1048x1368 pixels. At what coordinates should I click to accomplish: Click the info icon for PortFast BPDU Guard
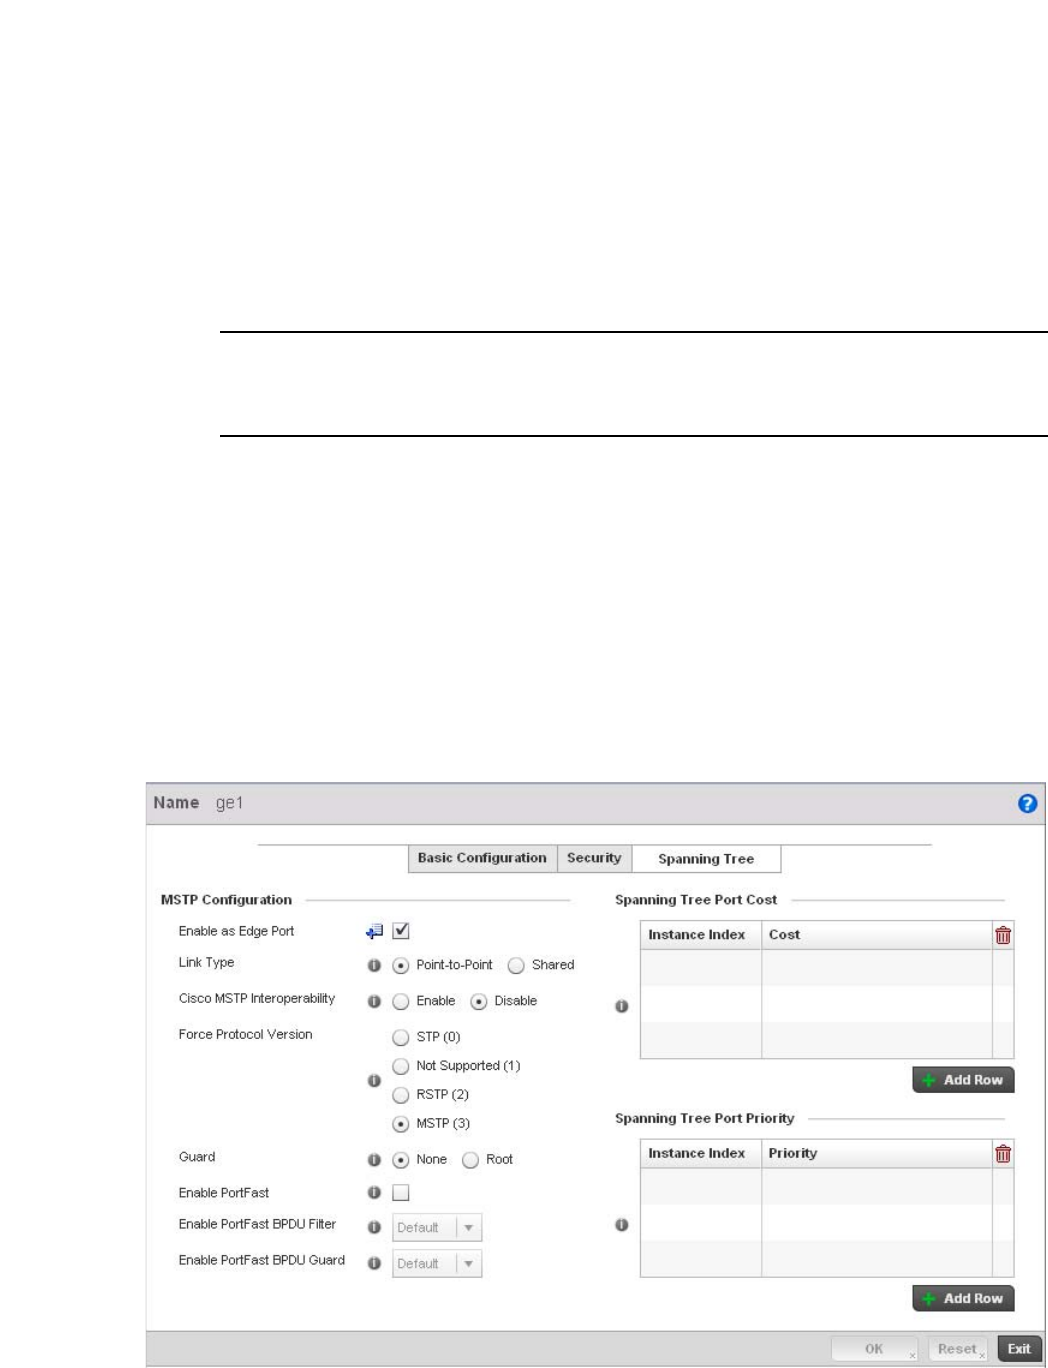click(374, 1264)
